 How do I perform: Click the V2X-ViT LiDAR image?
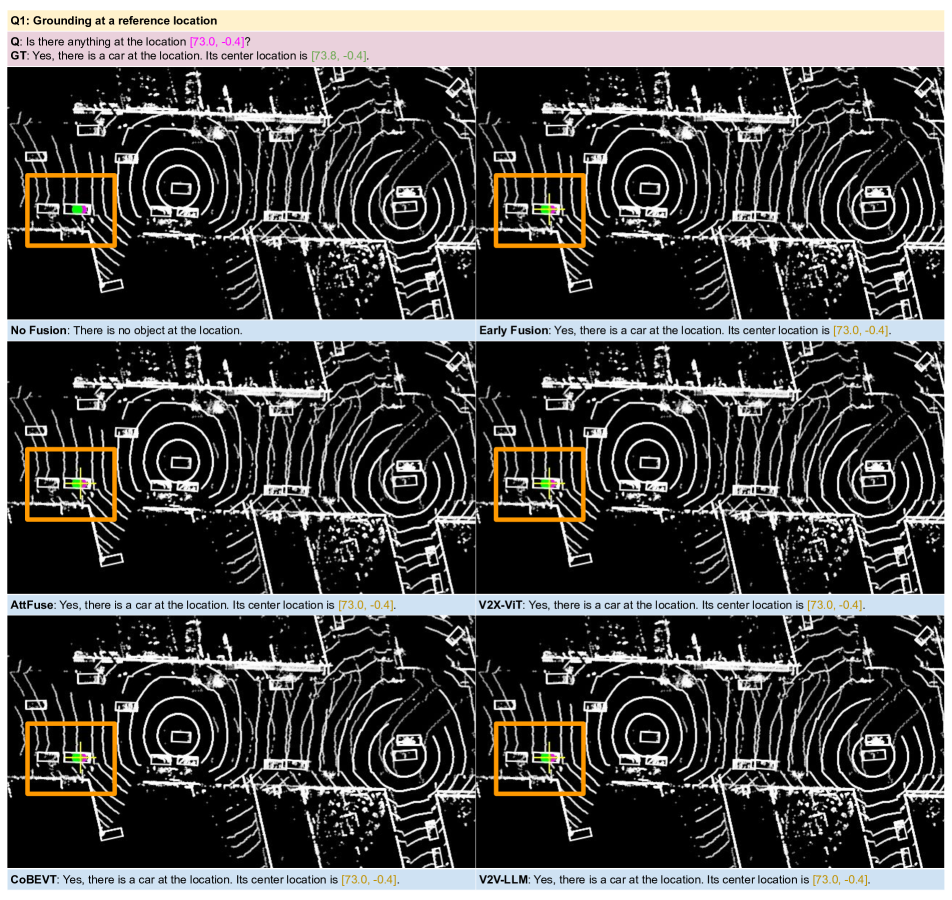click(x=710, y=468)
